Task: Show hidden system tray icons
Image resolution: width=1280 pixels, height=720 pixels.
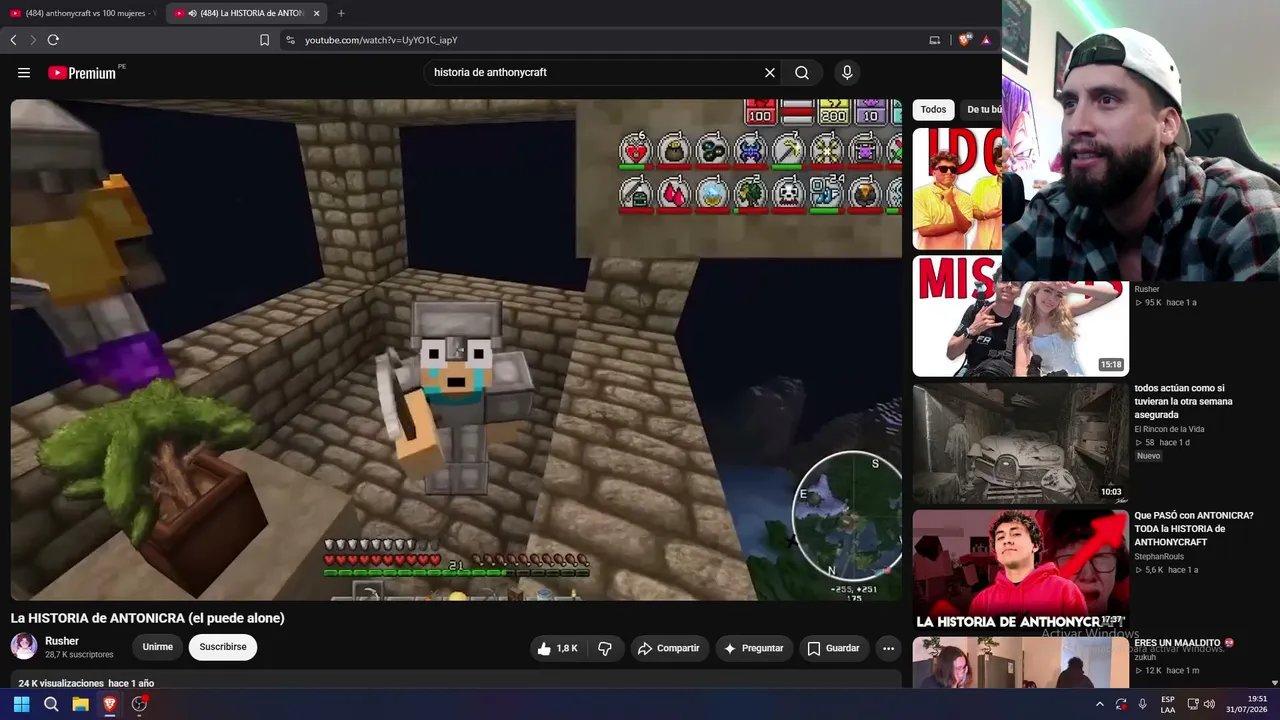Action: [1099, 704]
